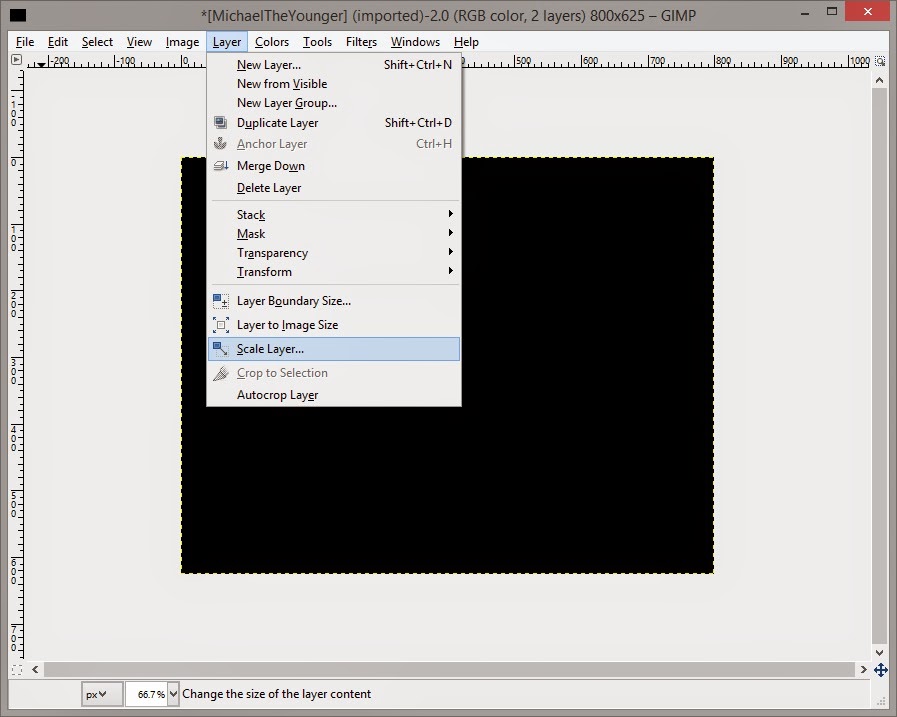
Task: Click the Crop to Selection brush icon
Action: tap(220, 372)
